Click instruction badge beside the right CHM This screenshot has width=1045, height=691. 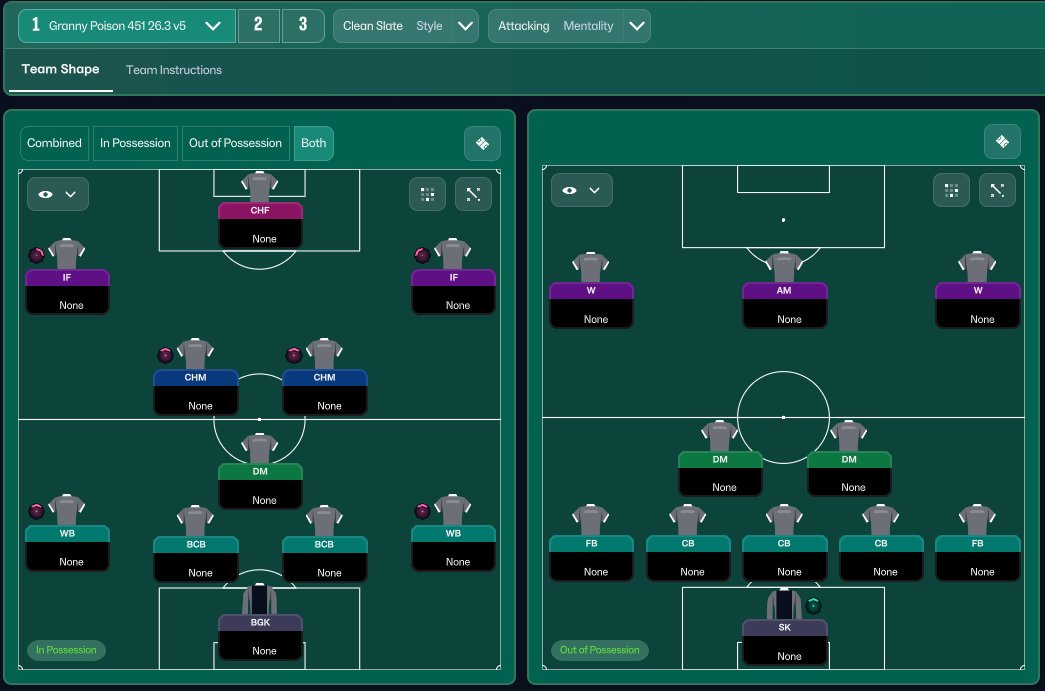pos(294,355)
